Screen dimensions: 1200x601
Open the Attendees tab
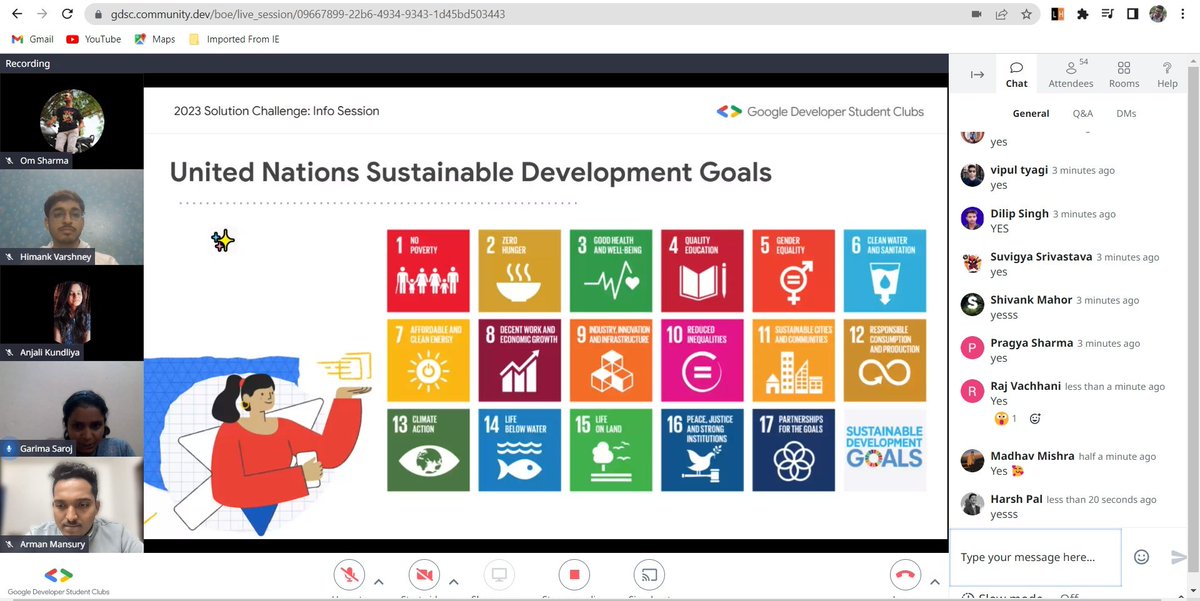[1071, 75]
